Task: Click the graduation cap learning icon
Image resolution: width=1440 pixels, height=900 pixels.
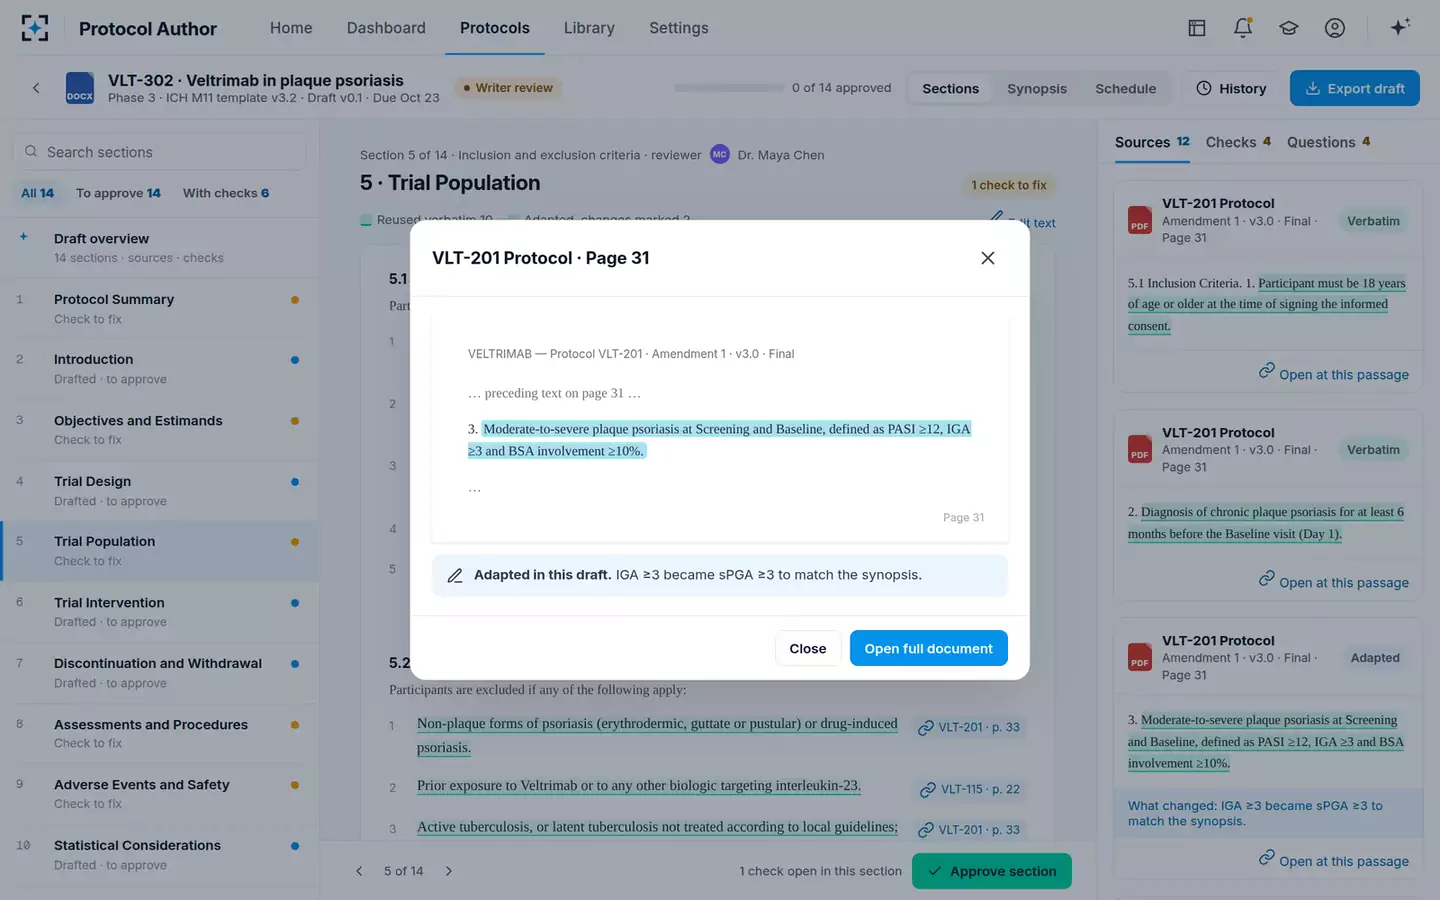Action: tap(1289, 28)
